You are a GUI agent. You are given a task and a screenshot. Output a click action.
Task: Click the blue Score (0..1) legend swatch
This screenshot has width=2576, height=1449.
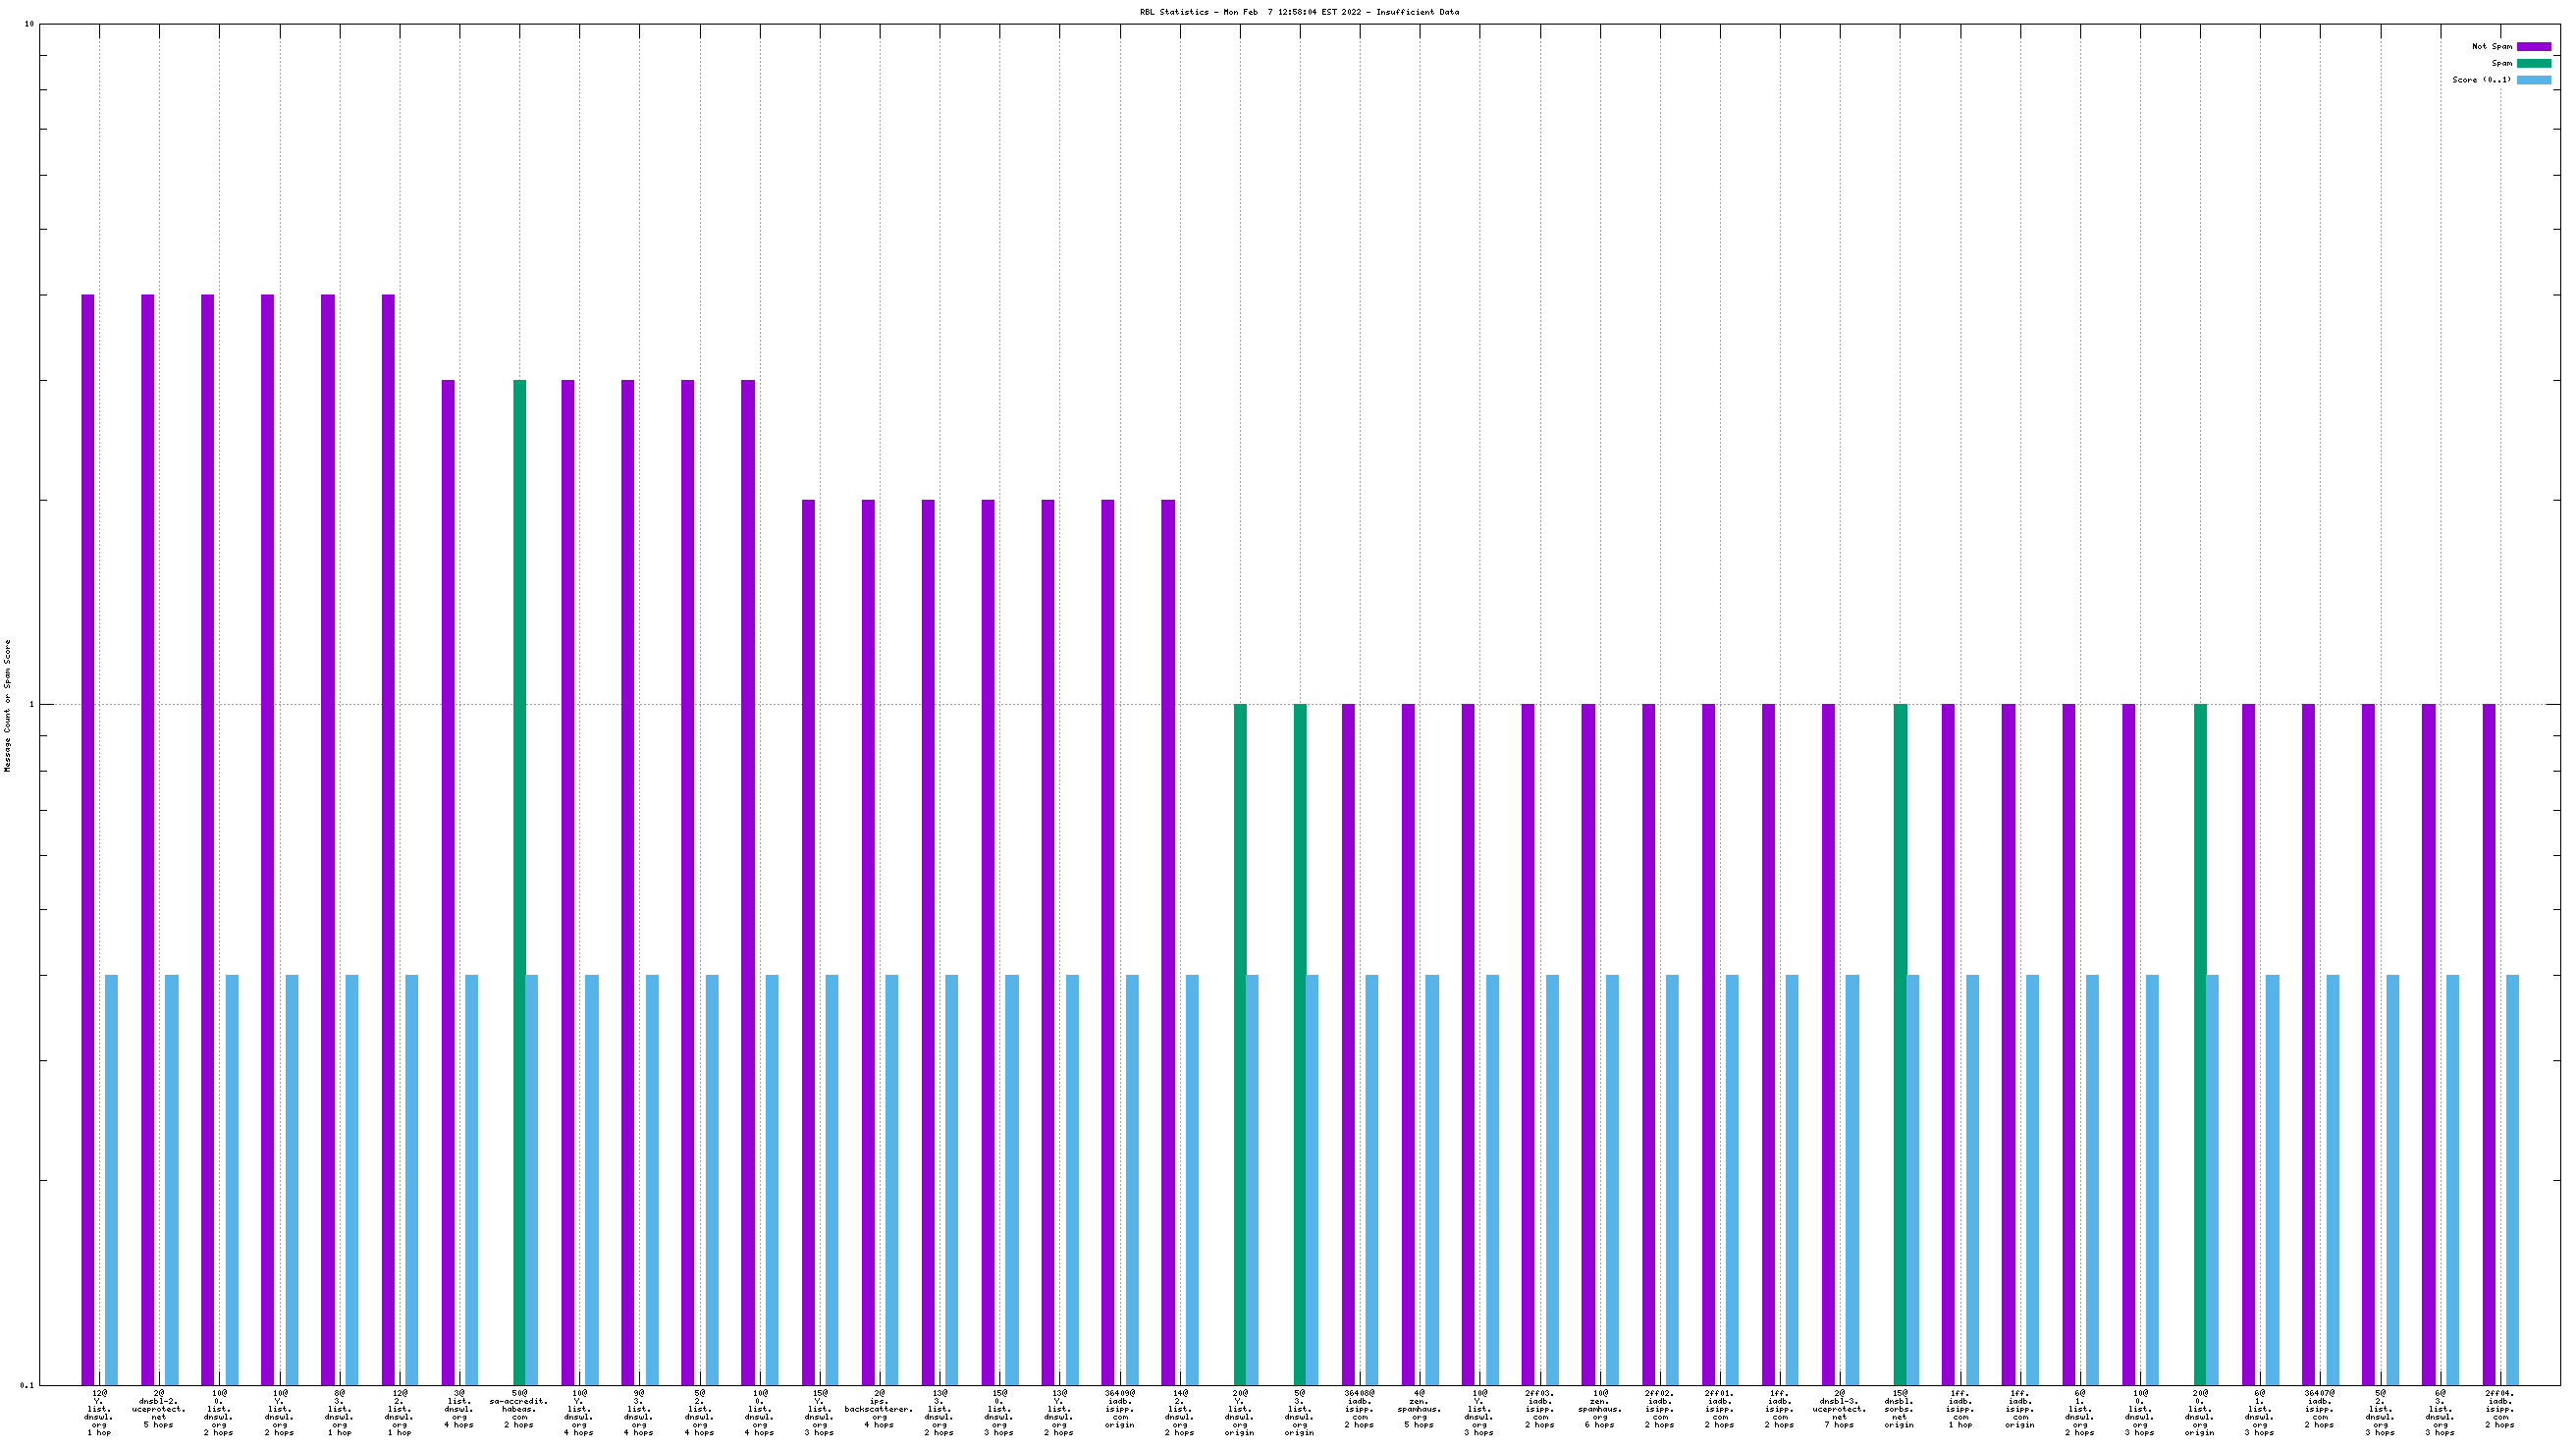coord(2533,80)
